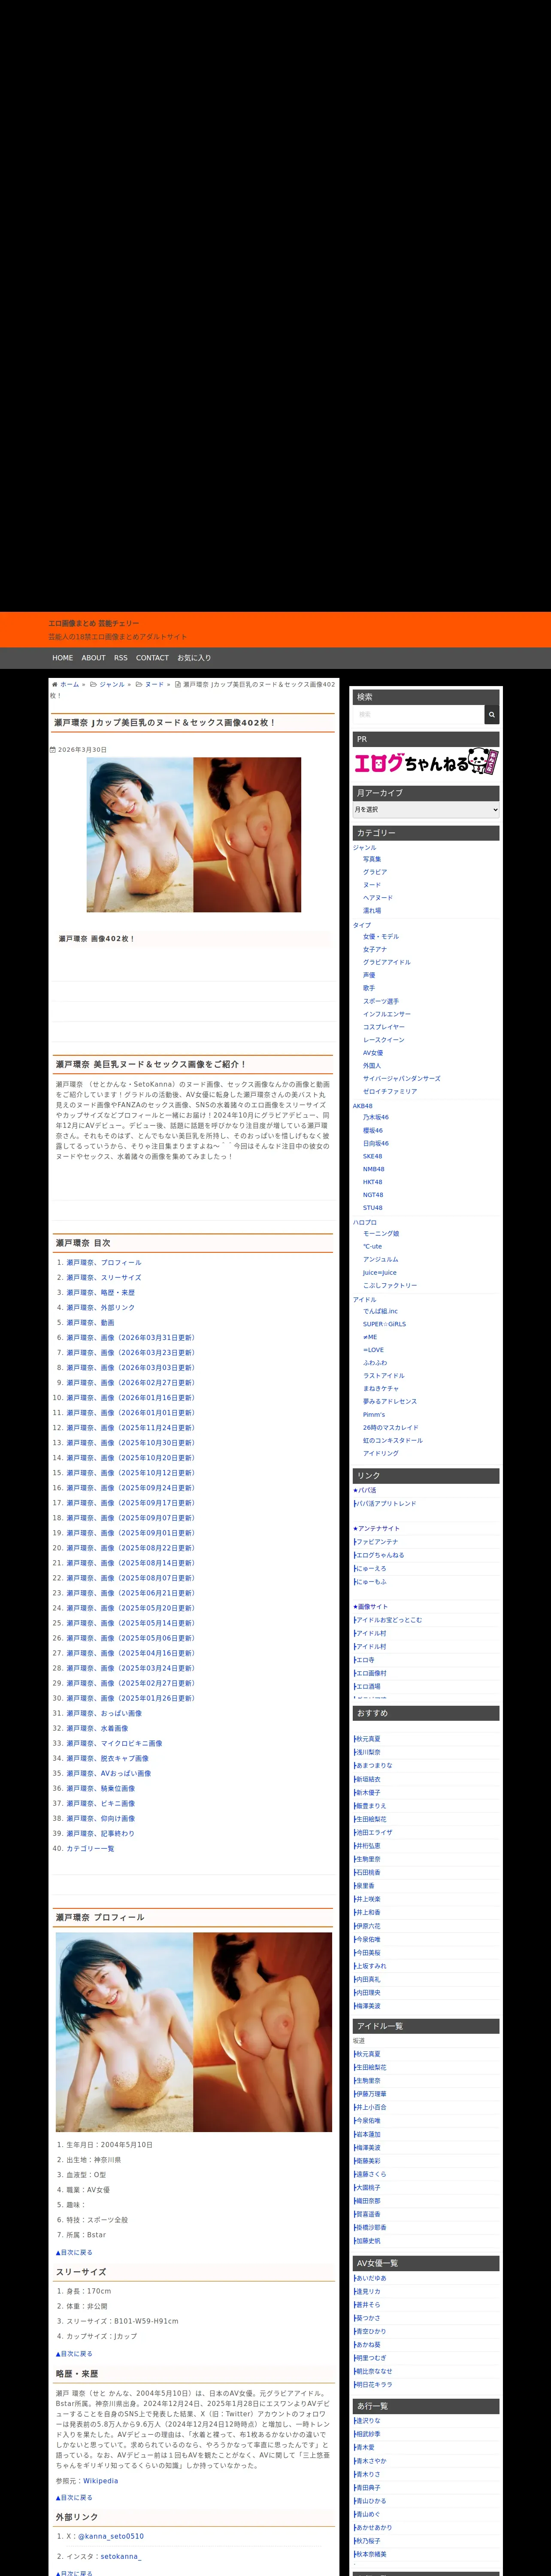Open アンジュルム category link
The height and width of the screenshot is (2576, 551).
(381, 1260)
